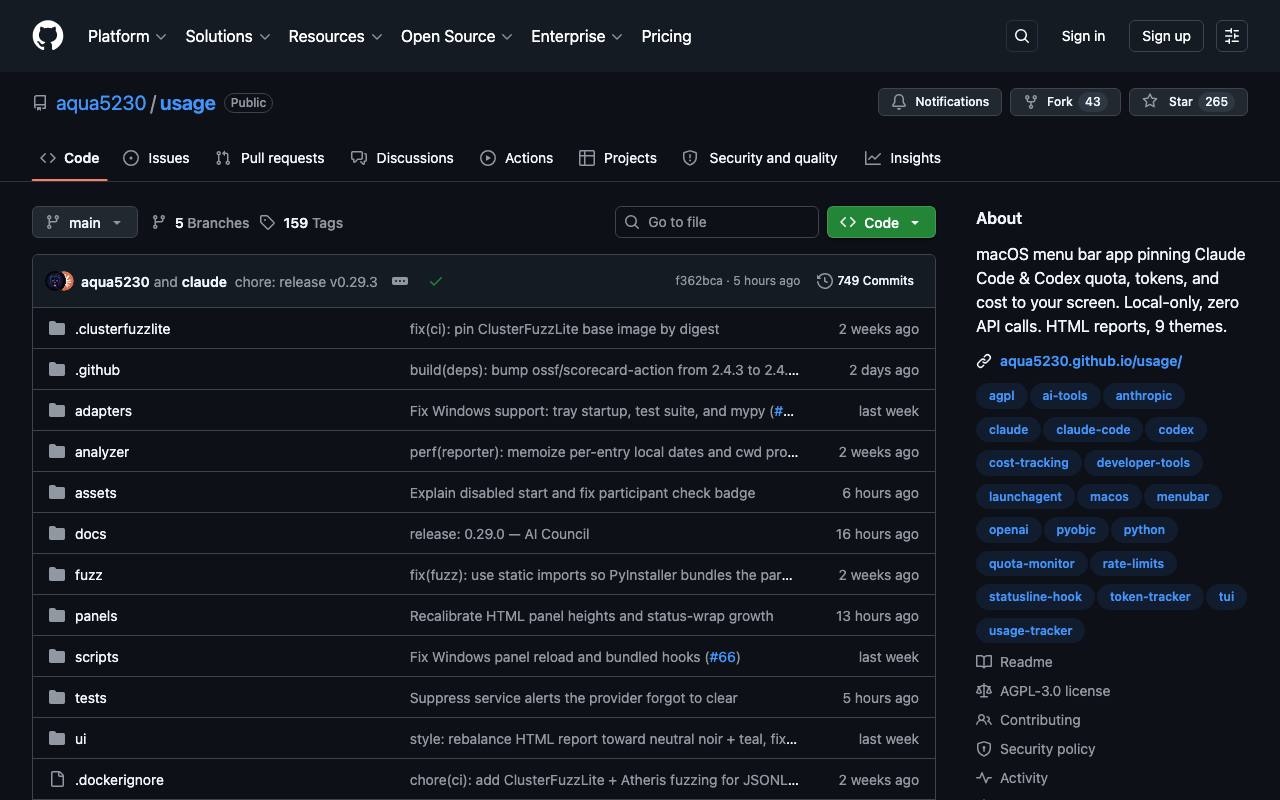Click the folder icon for analyzer
Image resolution: width=1280 pixels, height=800 pixels.
pos(57,451)
